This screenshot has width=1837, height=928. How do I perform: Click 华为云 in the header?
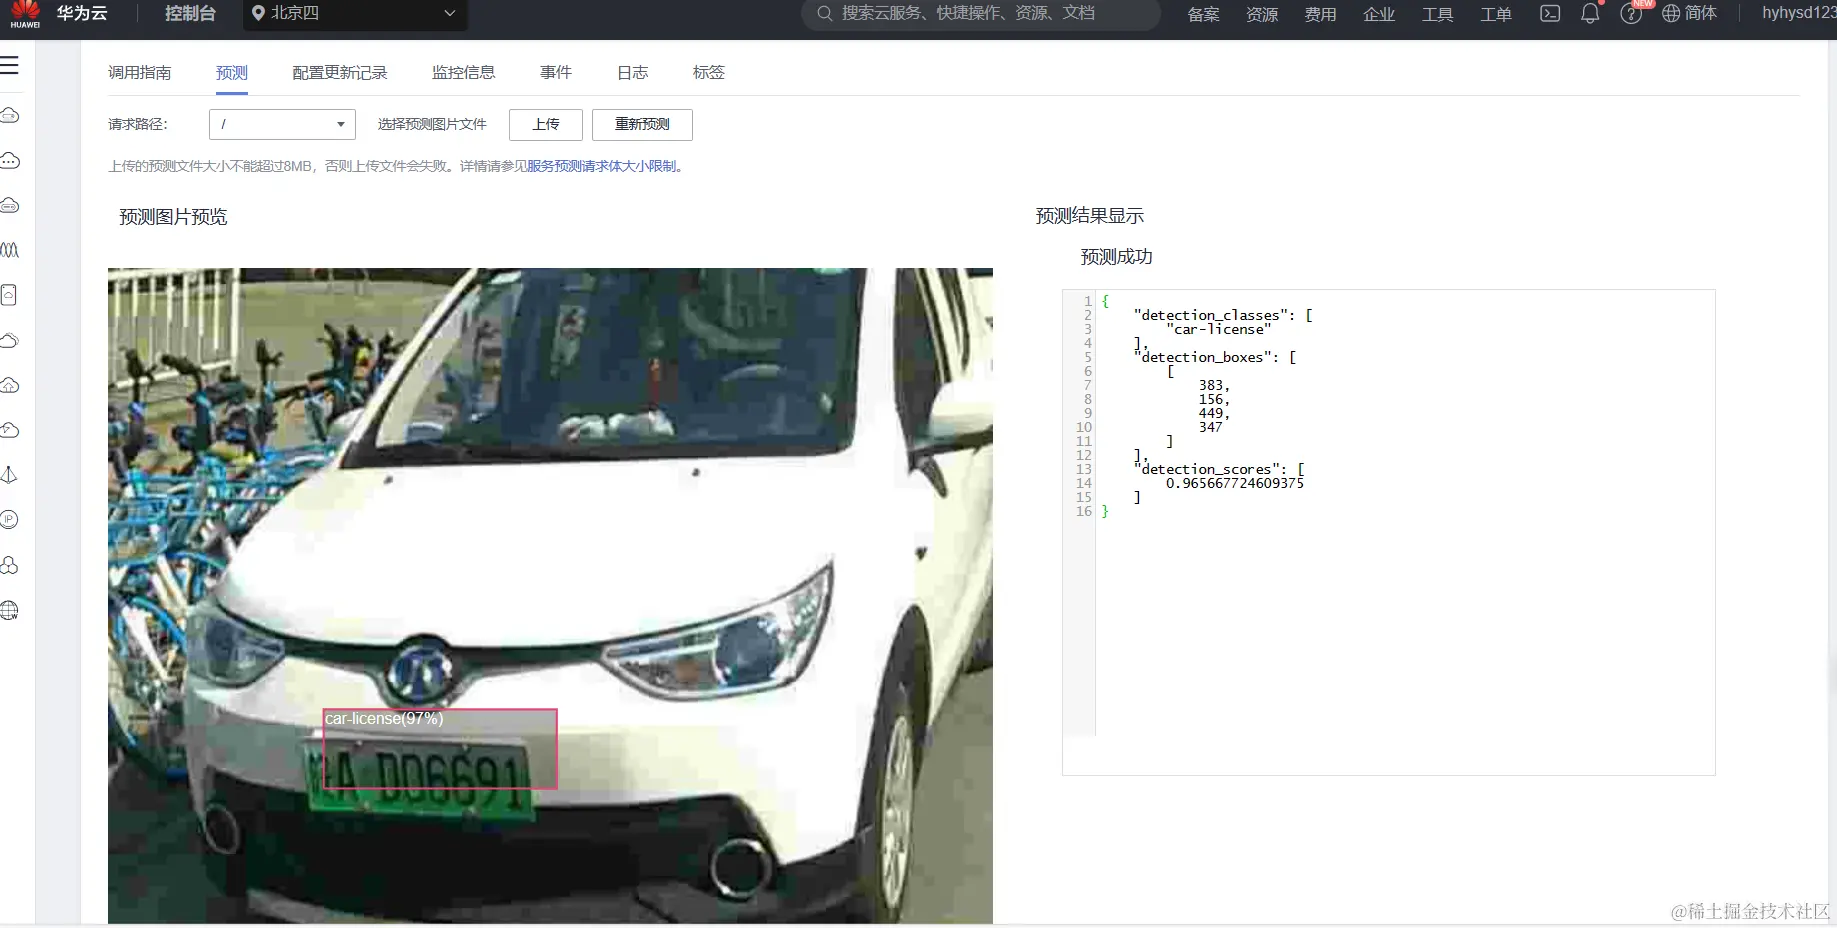click(x=82, y=13)
